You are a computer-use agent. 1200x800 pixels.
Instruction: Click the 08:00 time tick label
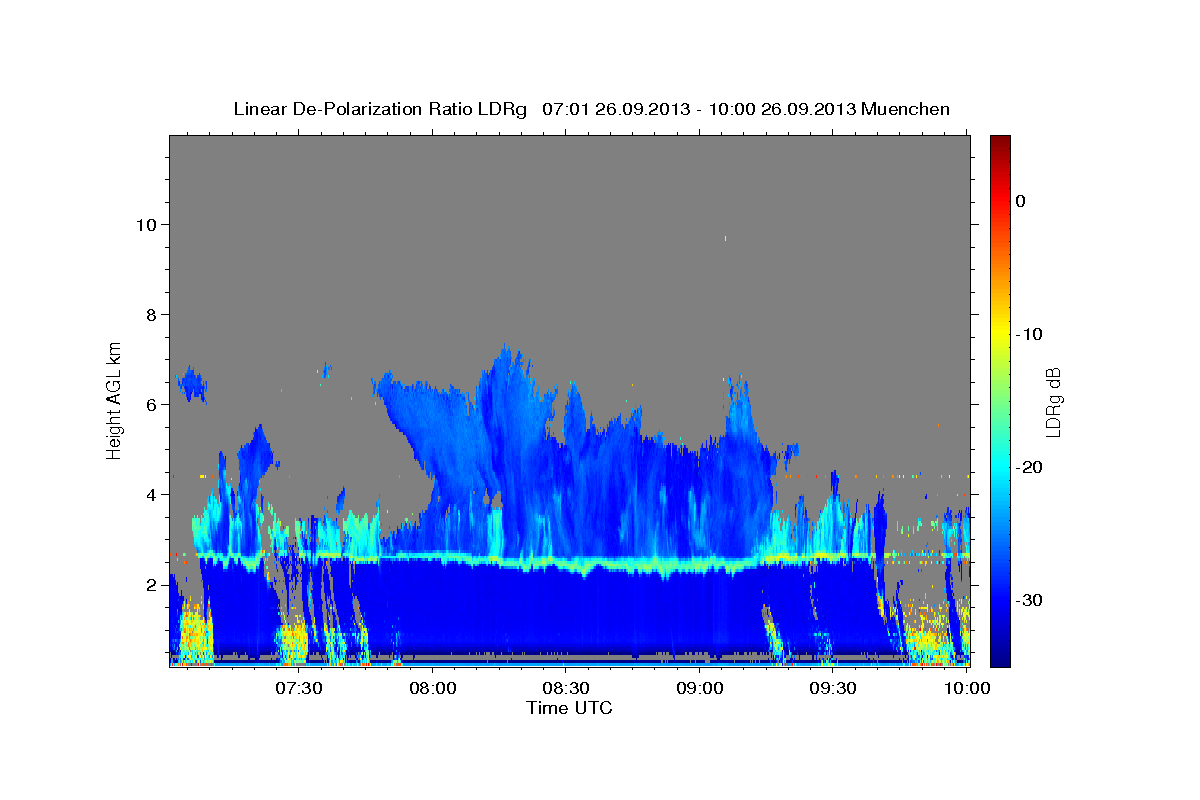(x=433, y=689)
